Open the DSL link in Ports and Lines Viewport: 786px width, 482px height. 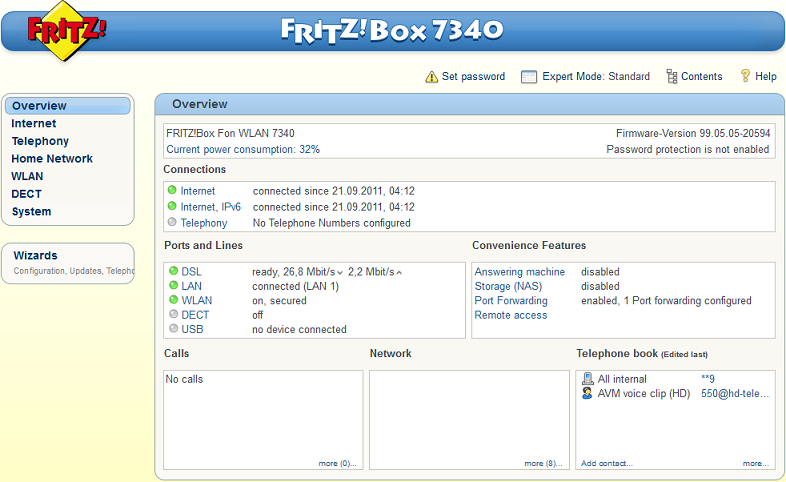click(191, 272)
